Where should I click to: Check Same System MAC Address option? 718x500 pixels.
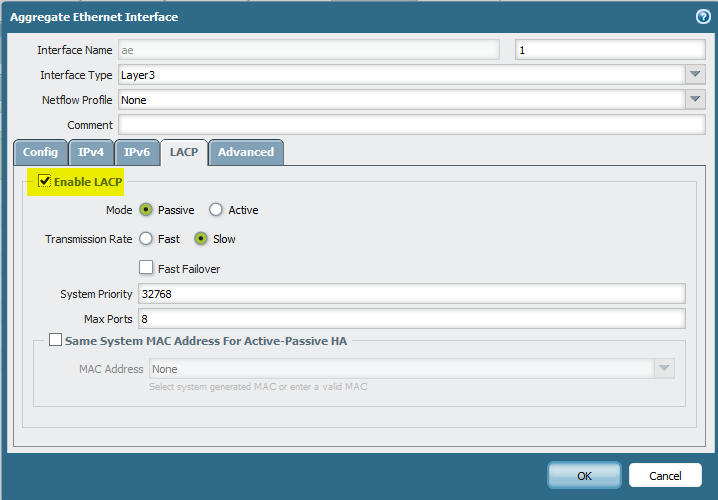(x=55, y=342)
